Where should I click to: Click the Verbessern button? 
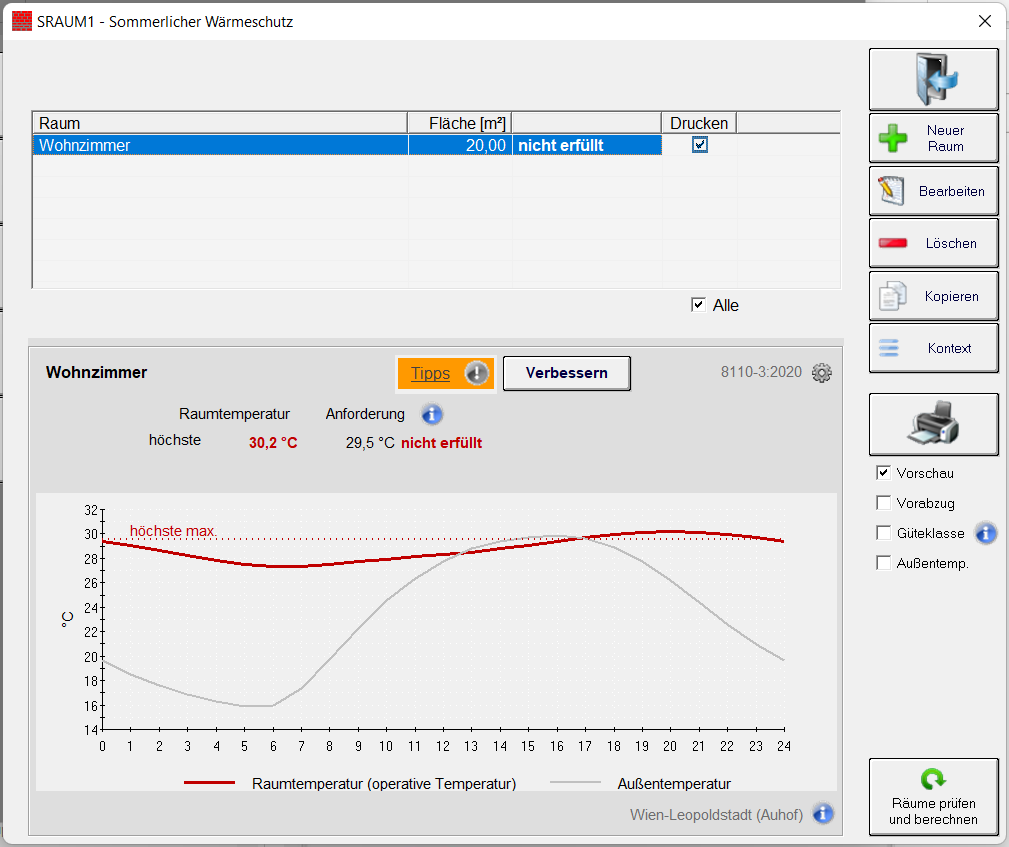coord(566,373)
